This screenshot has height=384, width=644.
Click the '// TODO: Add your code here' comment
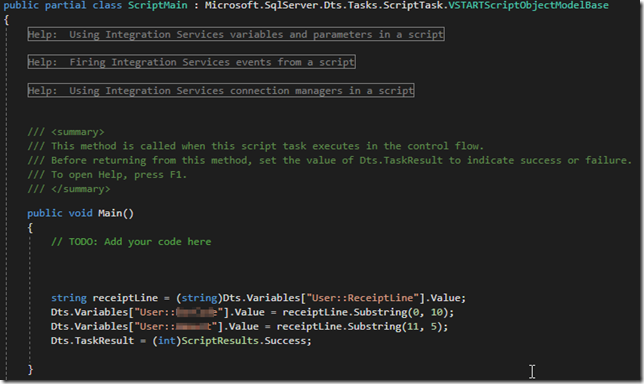[x=131, y=241]
